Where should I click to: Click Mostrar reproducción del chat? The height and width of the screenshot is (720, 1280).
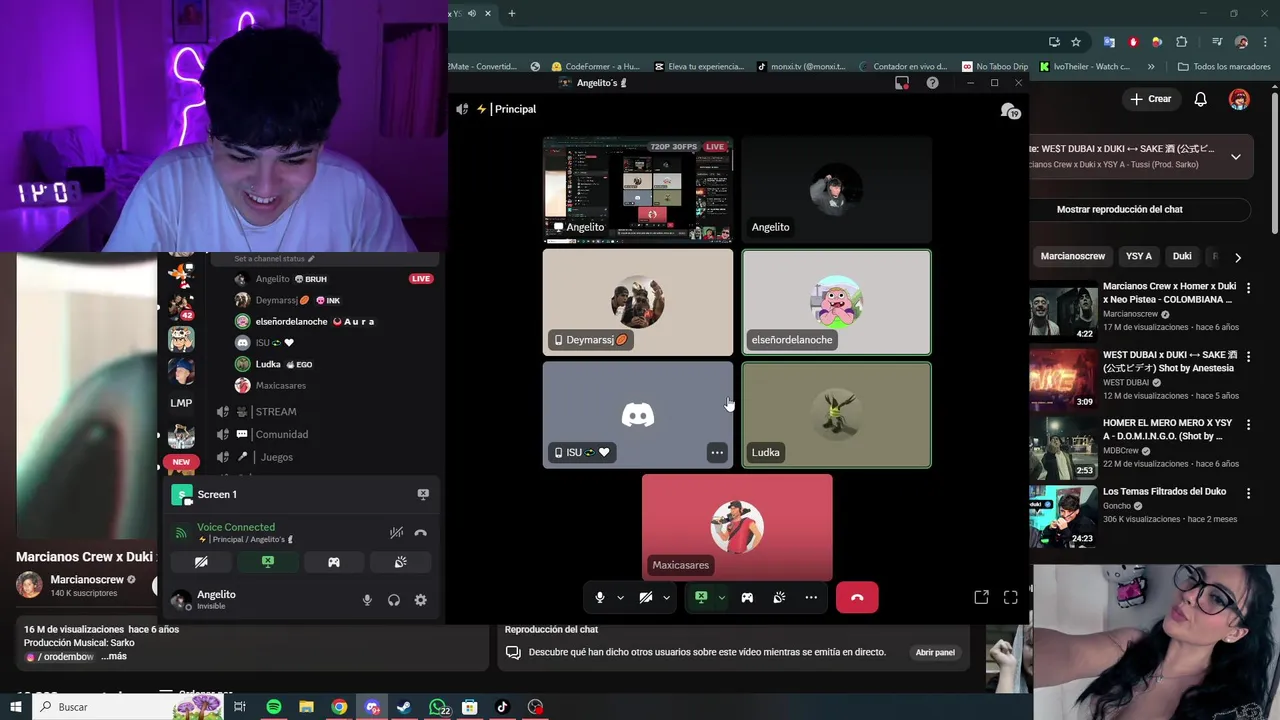pos(1119,210)
